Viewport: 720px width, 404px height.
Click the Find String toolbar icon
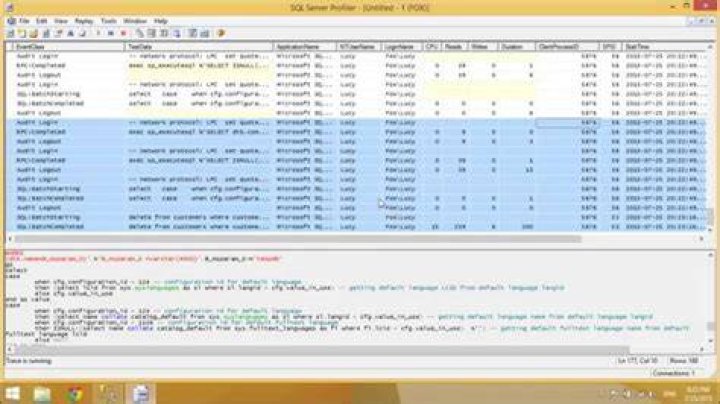[x=71, y=34]
